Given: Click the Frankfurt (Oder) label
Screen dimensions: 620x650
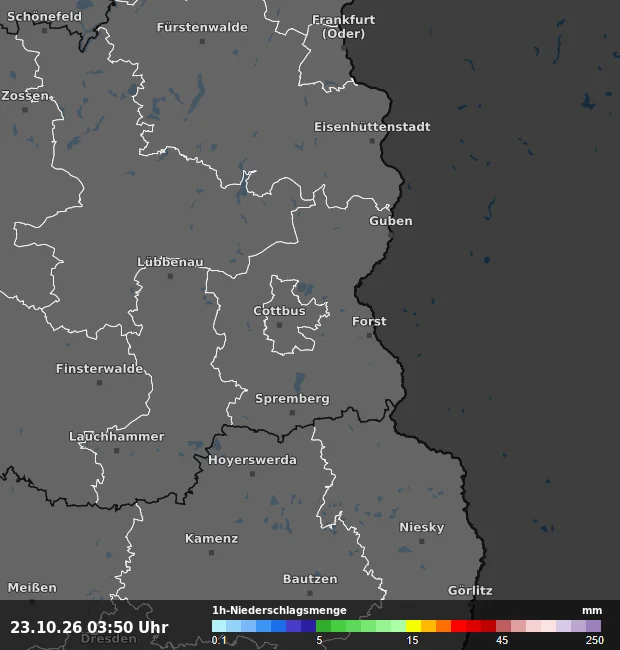Looking at the screenshot, I should 344,27.
